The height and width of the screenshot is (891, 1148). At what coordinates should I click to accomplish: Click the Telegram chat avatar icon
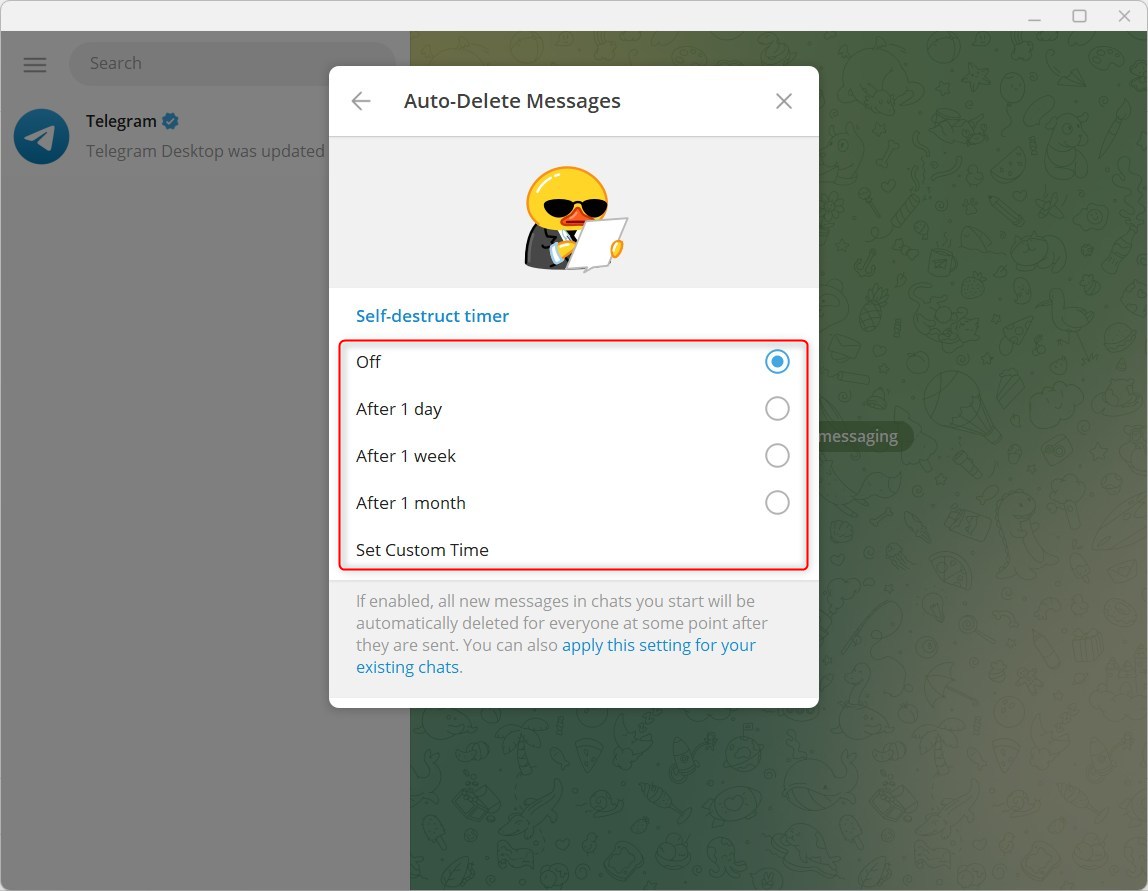[x=41, y=136]
